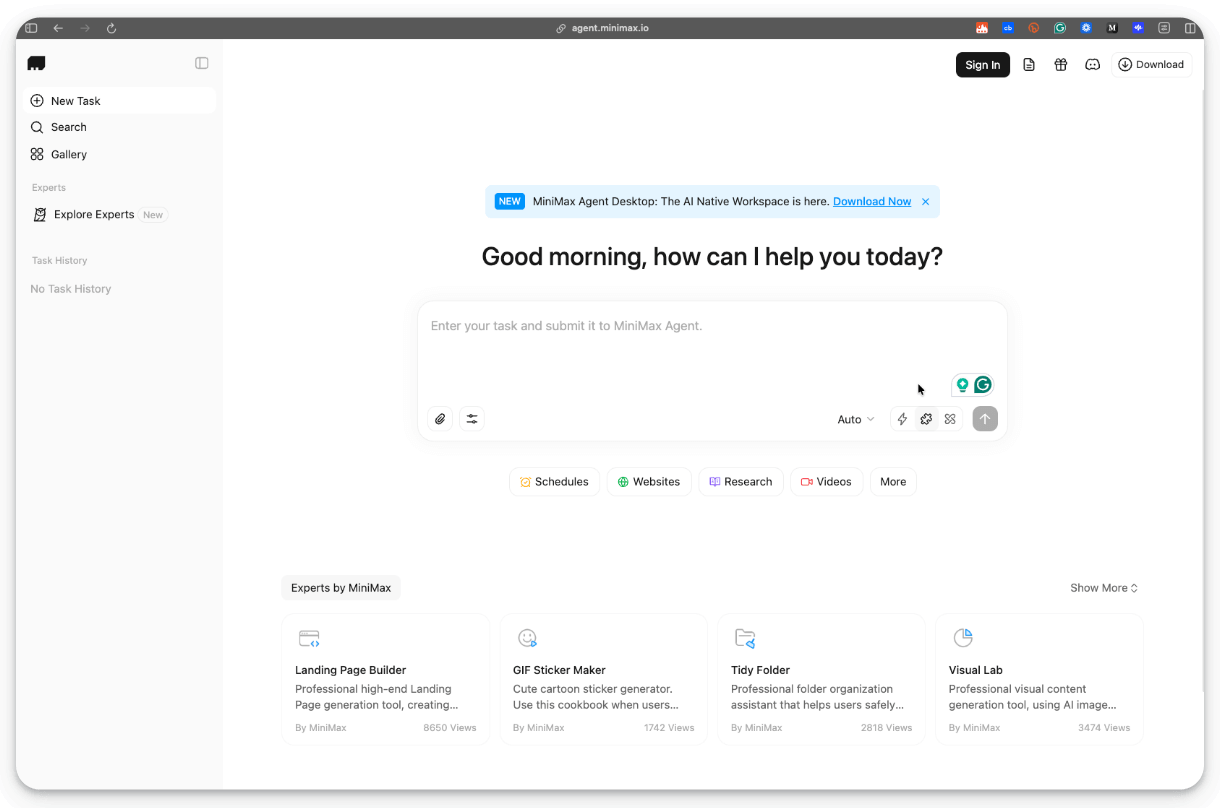Click the No Task History text
Screen dimensions: 1220x808
pos(71,289)
